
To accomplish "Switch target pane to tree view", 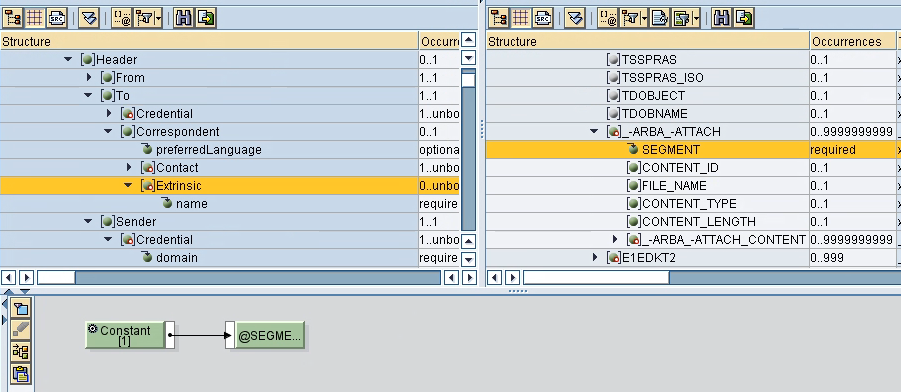I will click(498, 18).
